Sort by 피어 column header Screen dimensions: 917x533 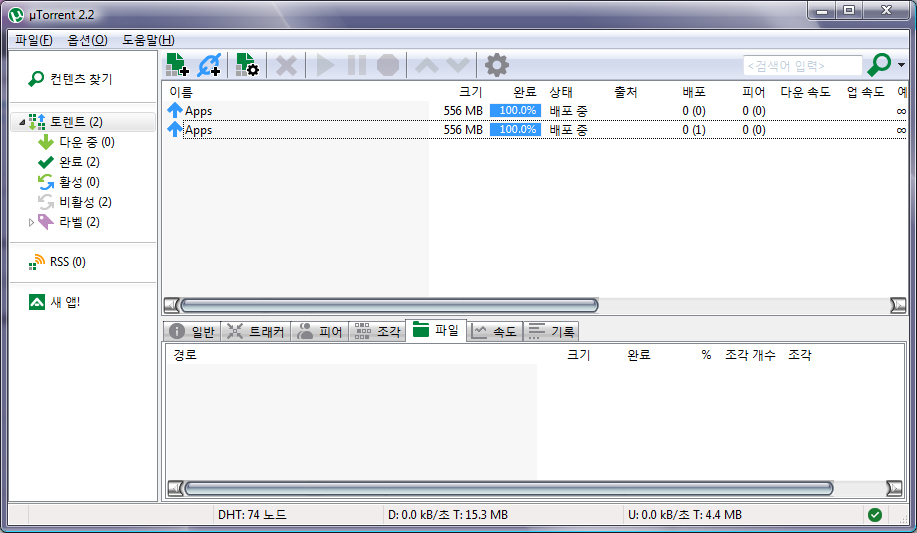click(753, 92)
